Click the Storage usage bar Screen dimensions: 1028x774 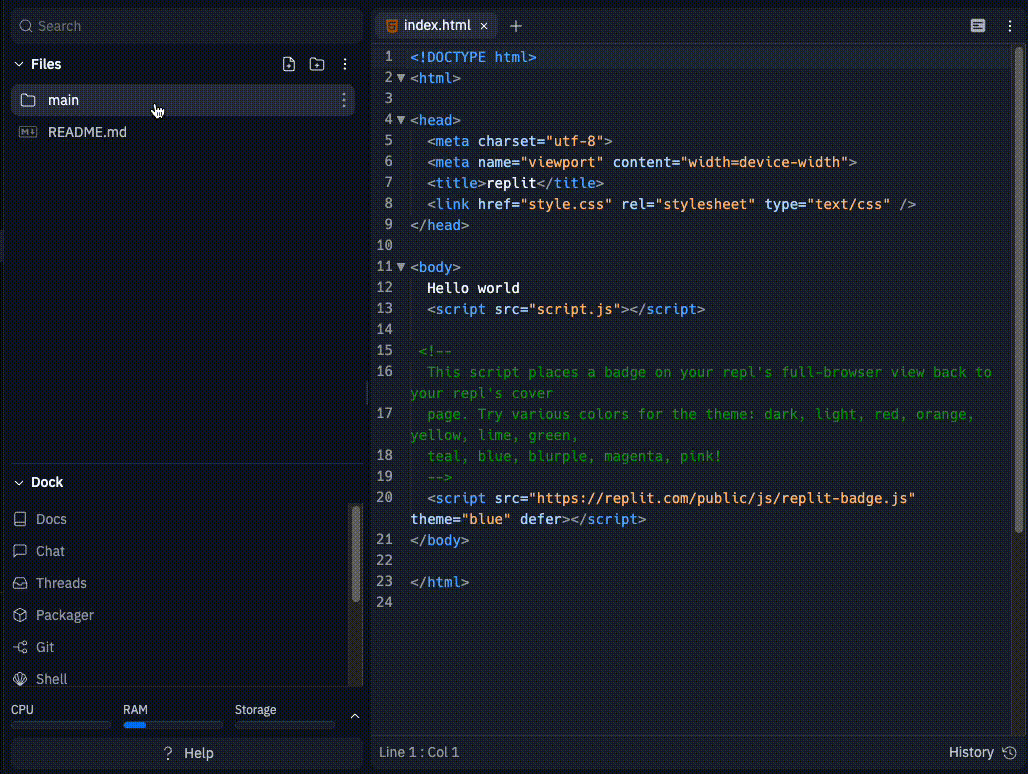[285, 725]
